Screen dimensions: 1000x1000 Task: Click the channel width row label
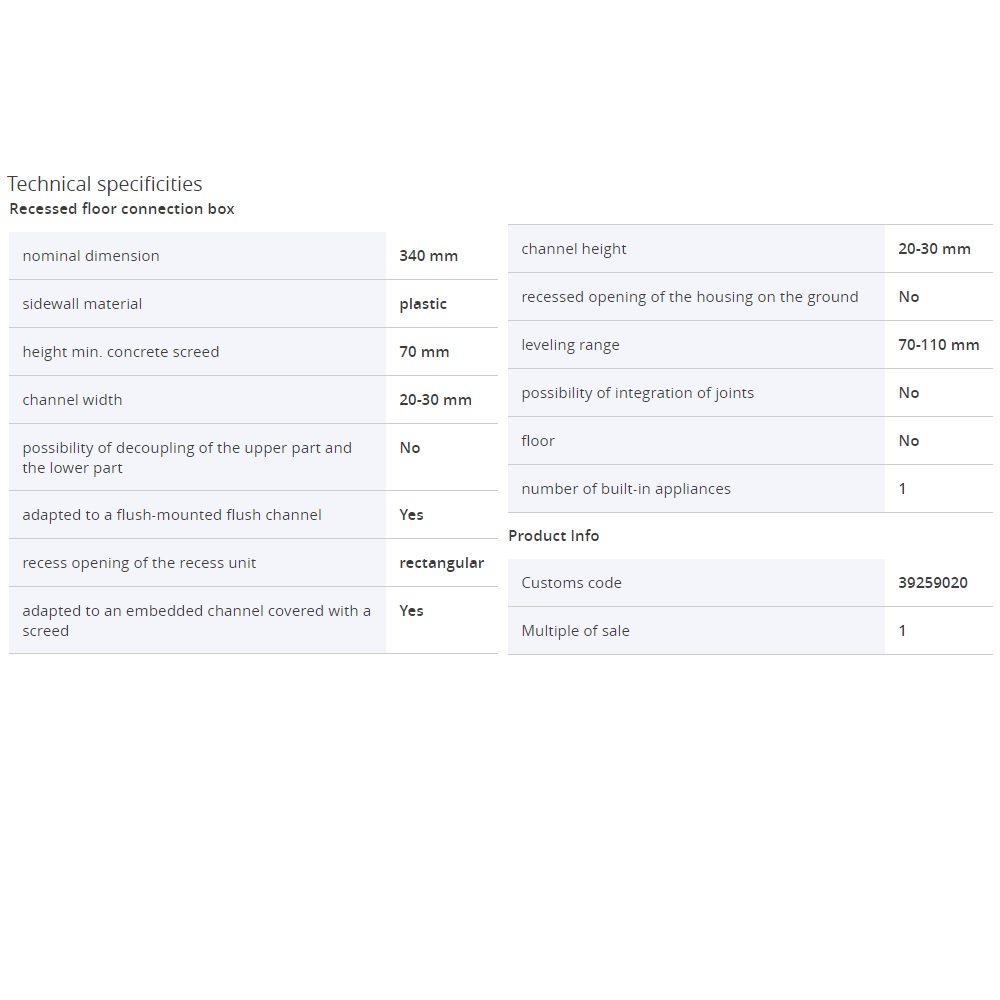point(72,400)
